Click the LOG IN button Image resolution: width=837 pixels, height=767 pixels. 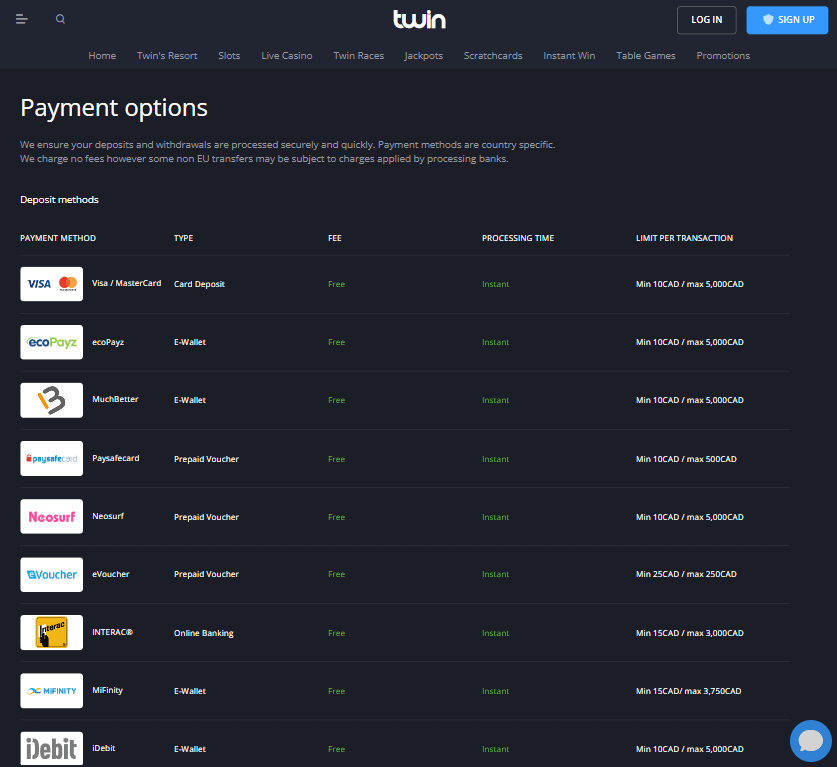coord(707,20)
